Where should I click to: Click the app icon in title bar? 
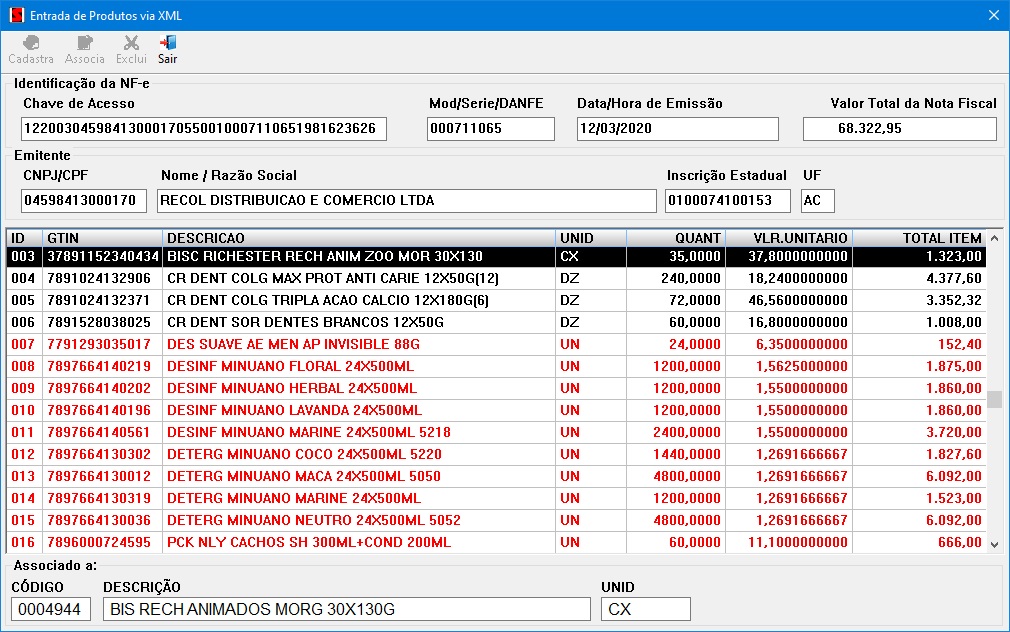(15, 15)
